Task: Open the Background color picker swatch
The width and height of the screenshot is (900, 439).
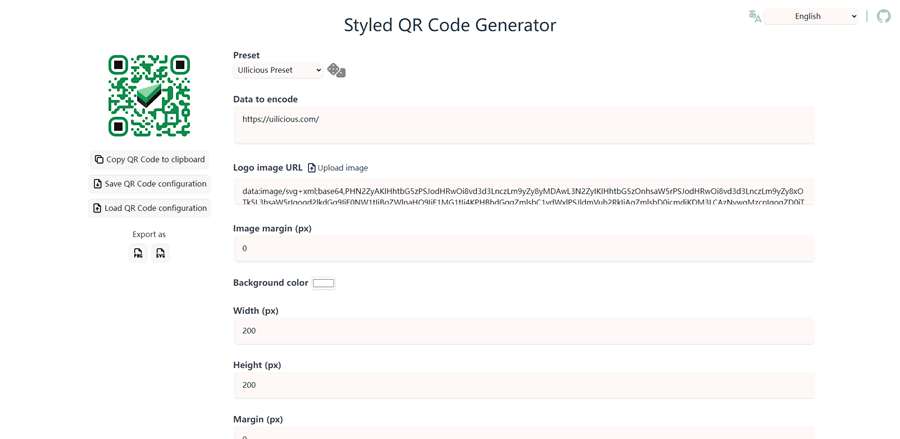Action: (x=323, y=283)
